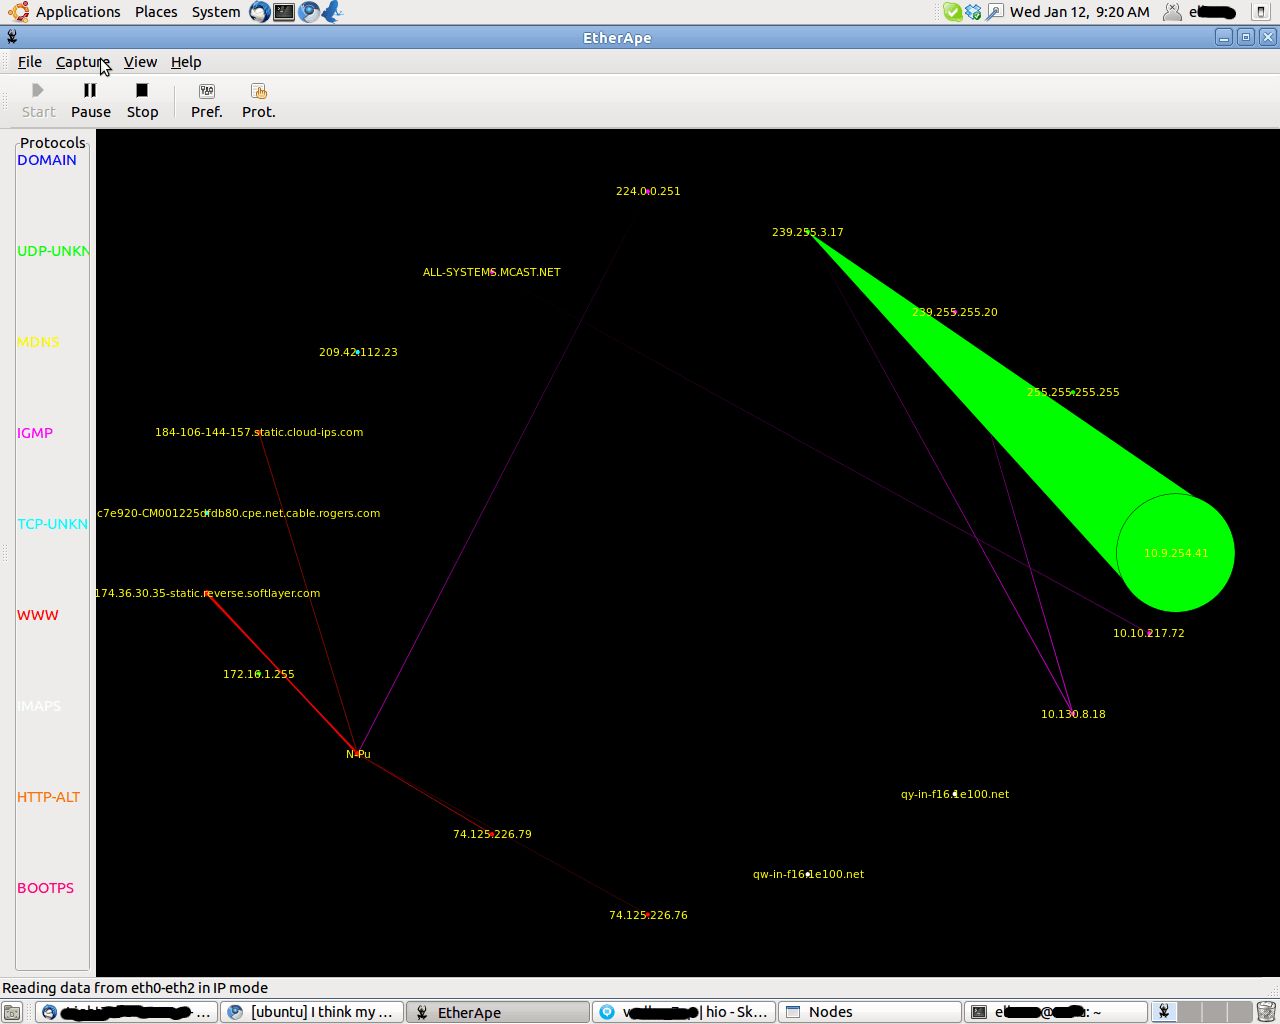Image resolution: width=1280 pixels, height=1024 pixels.
Task: Select the EtherApe taskbar button
Action: [497, 1012]
